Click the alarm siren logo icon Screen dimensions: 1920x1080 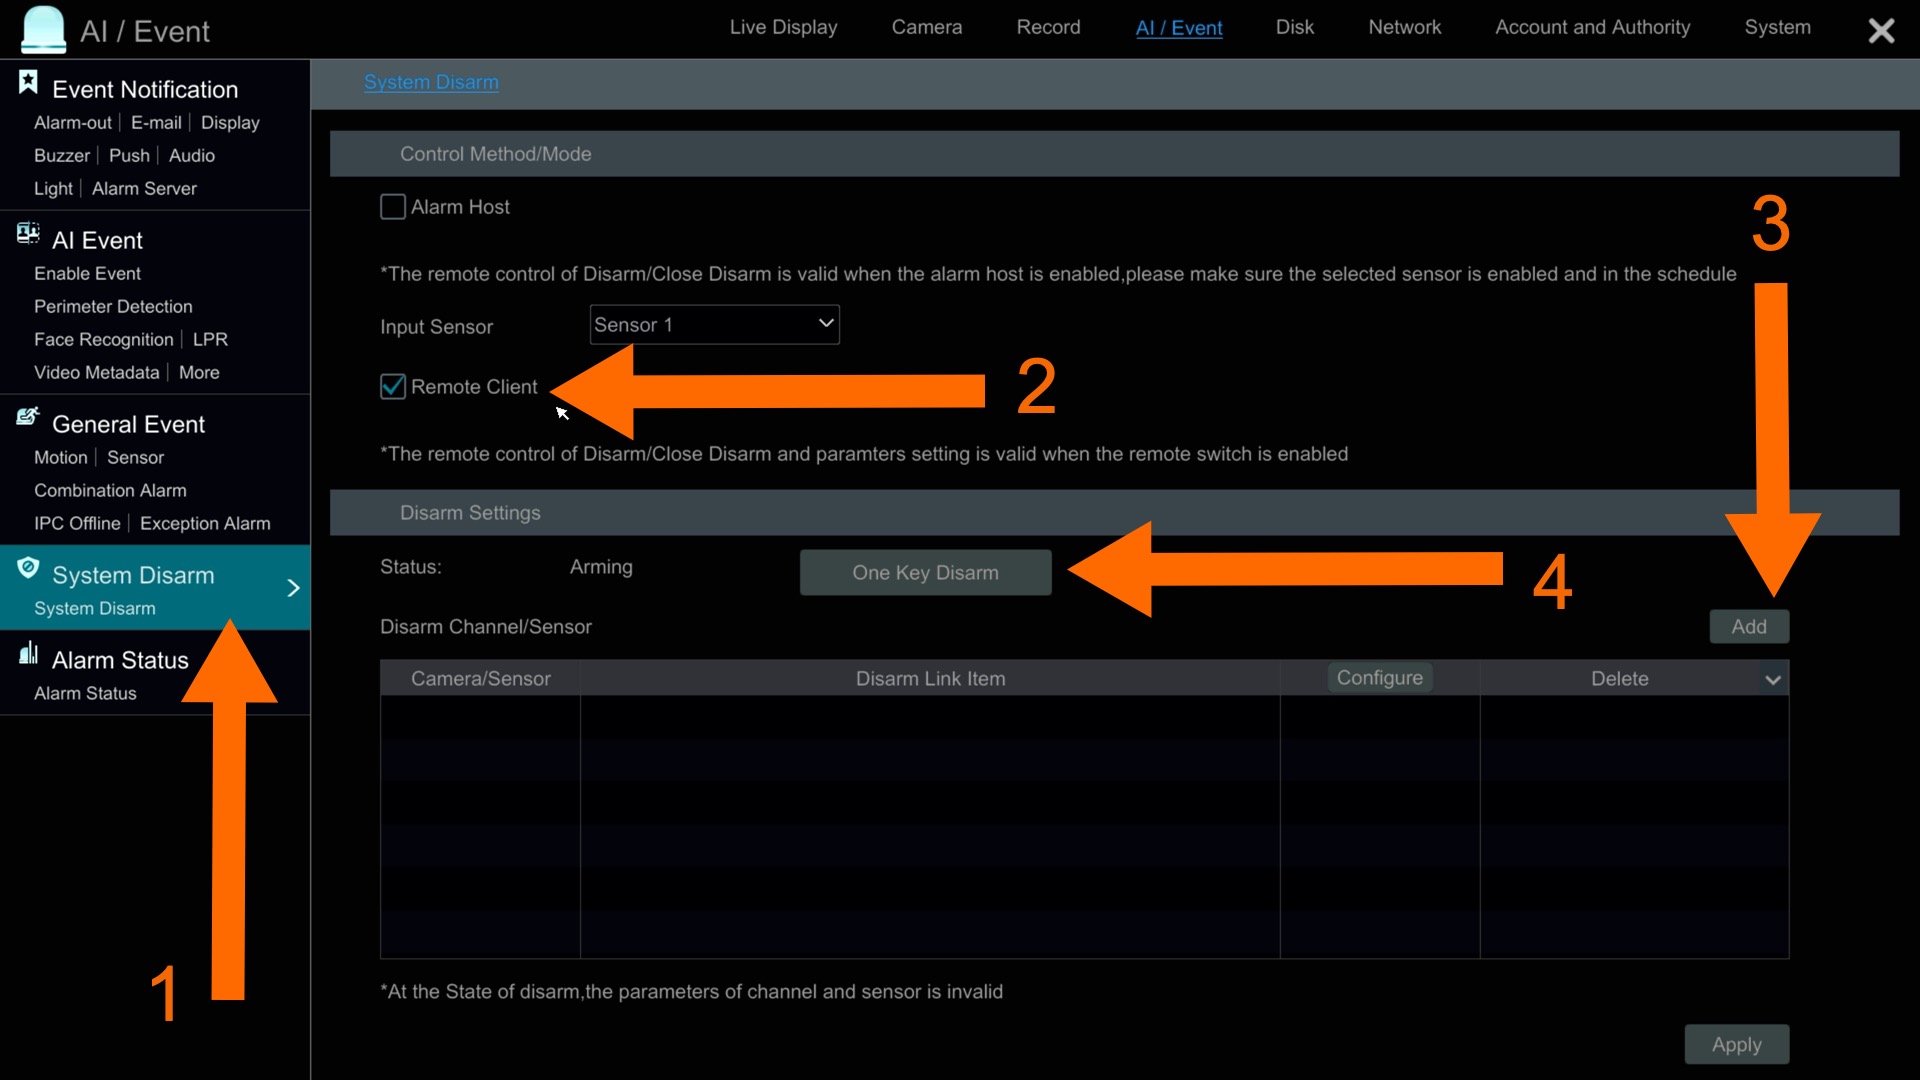tap(43, 29)
